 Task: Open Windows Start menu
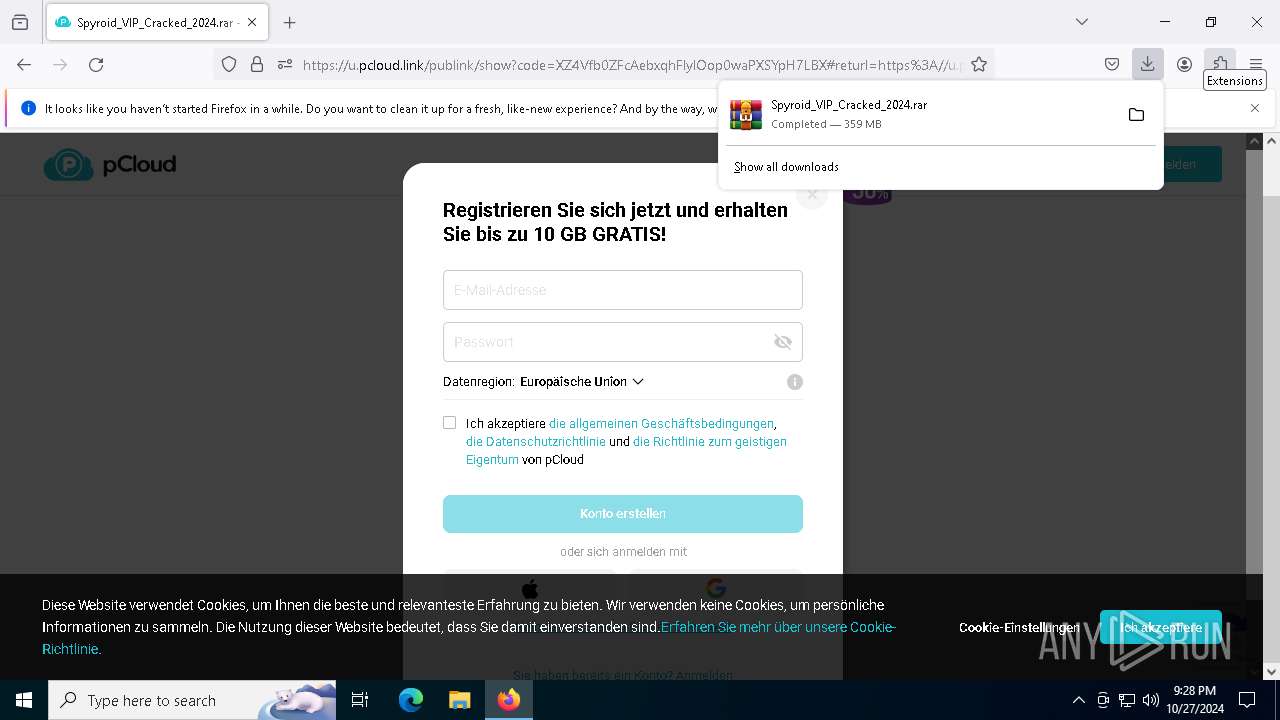24,700
